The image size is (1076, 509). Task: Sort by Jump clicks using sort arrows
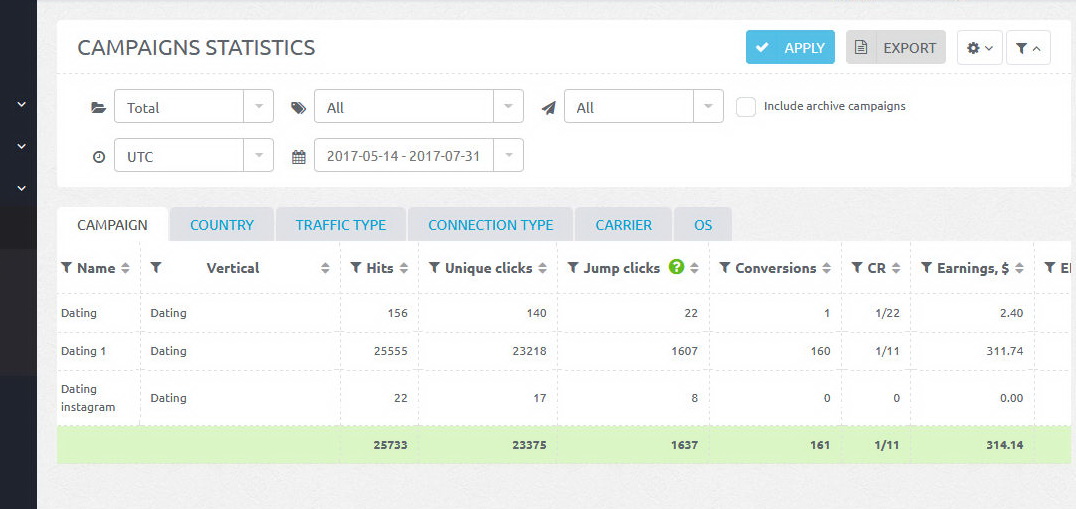tap(694, 269)
